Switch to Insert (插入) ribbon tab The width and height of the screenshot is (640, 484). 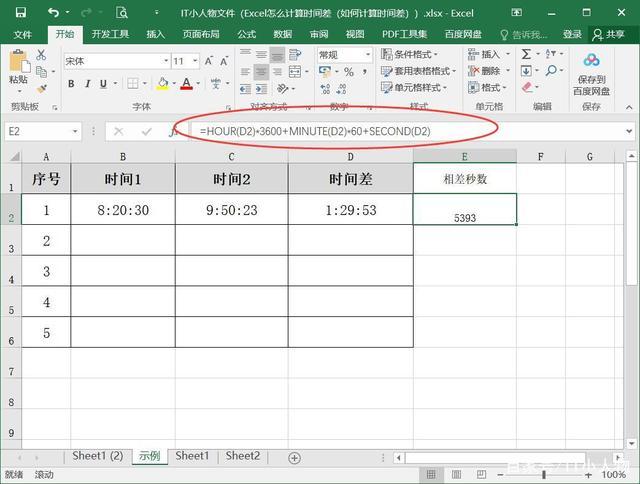tap(156, 34)
